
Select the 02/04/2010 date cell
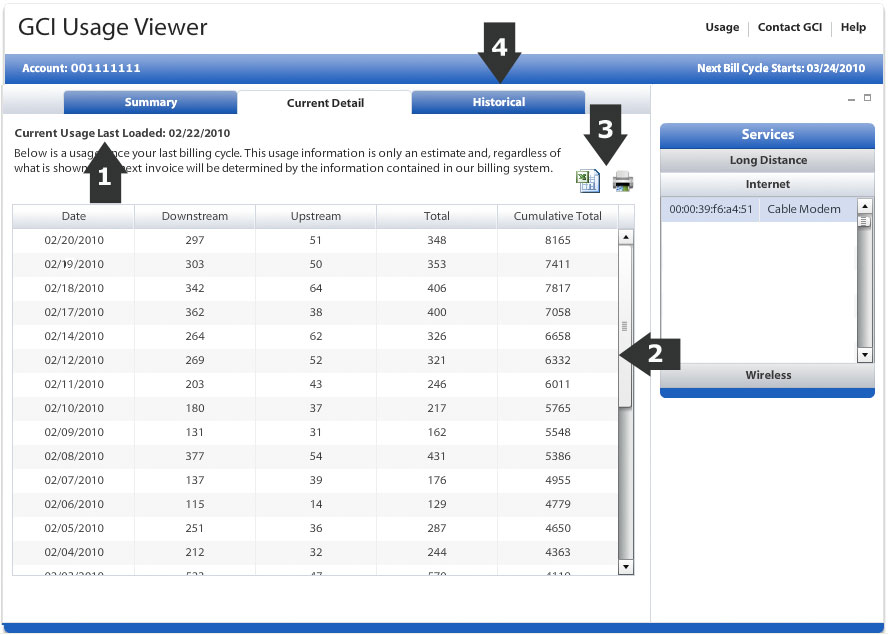[74, 552]
